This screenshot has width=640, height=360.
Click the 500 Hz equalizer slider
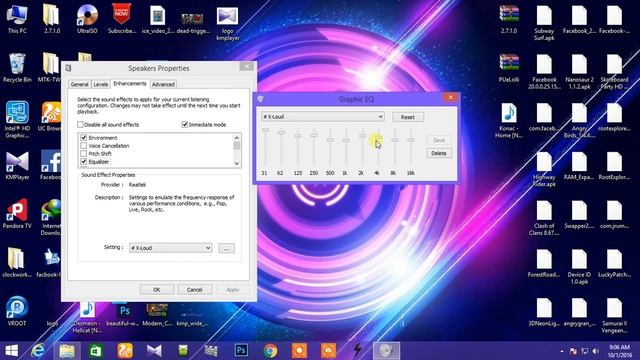click(x=330, y=140)
